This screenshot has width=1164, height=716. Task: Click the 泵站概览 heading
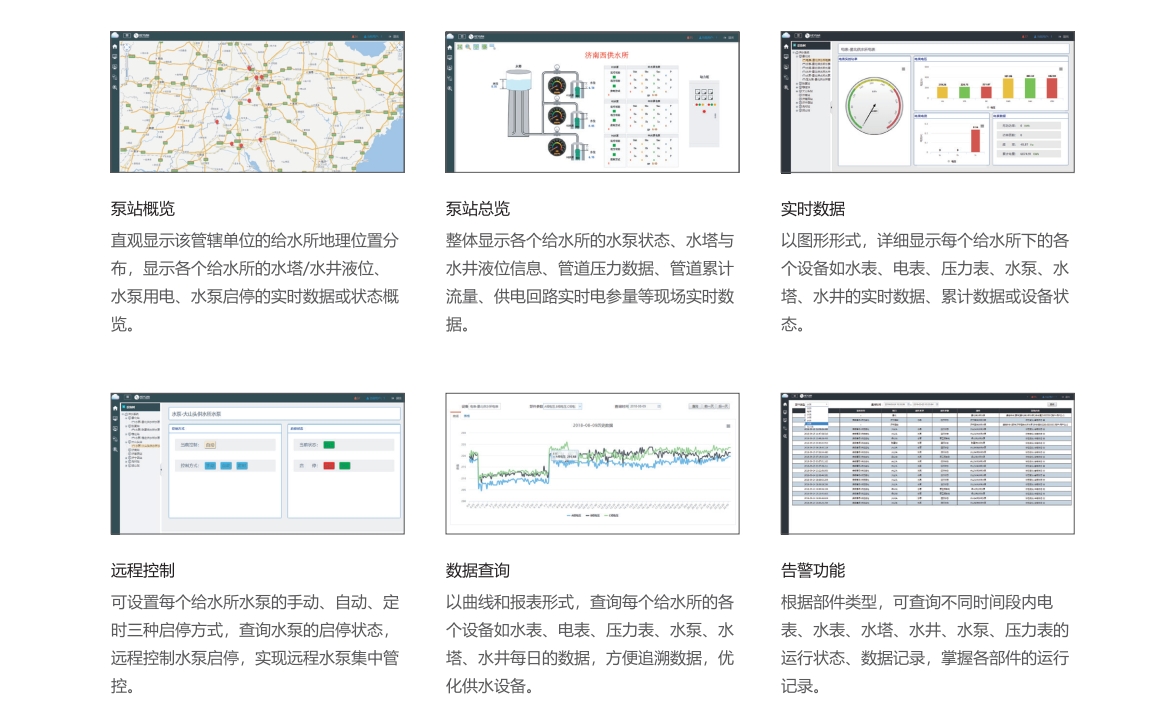coord(143,209)
